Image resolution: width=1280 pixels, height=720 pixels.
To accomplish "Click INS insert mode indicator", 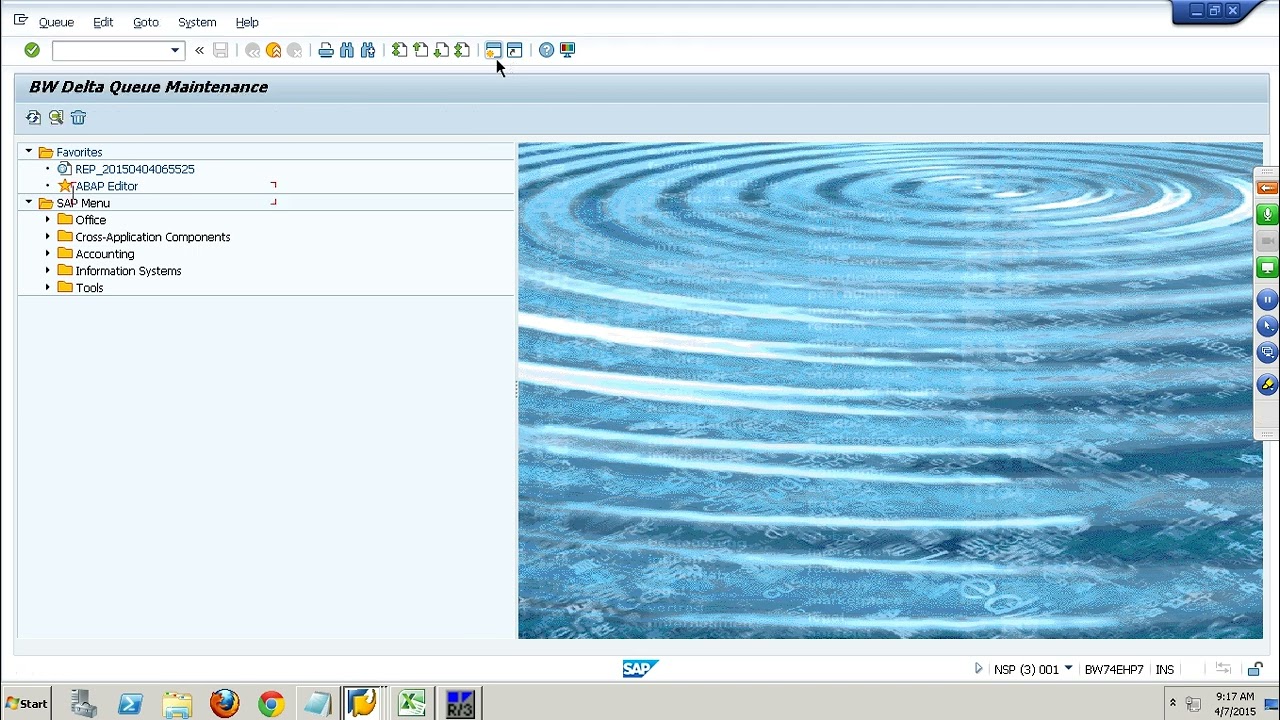I will point(1165,669).
